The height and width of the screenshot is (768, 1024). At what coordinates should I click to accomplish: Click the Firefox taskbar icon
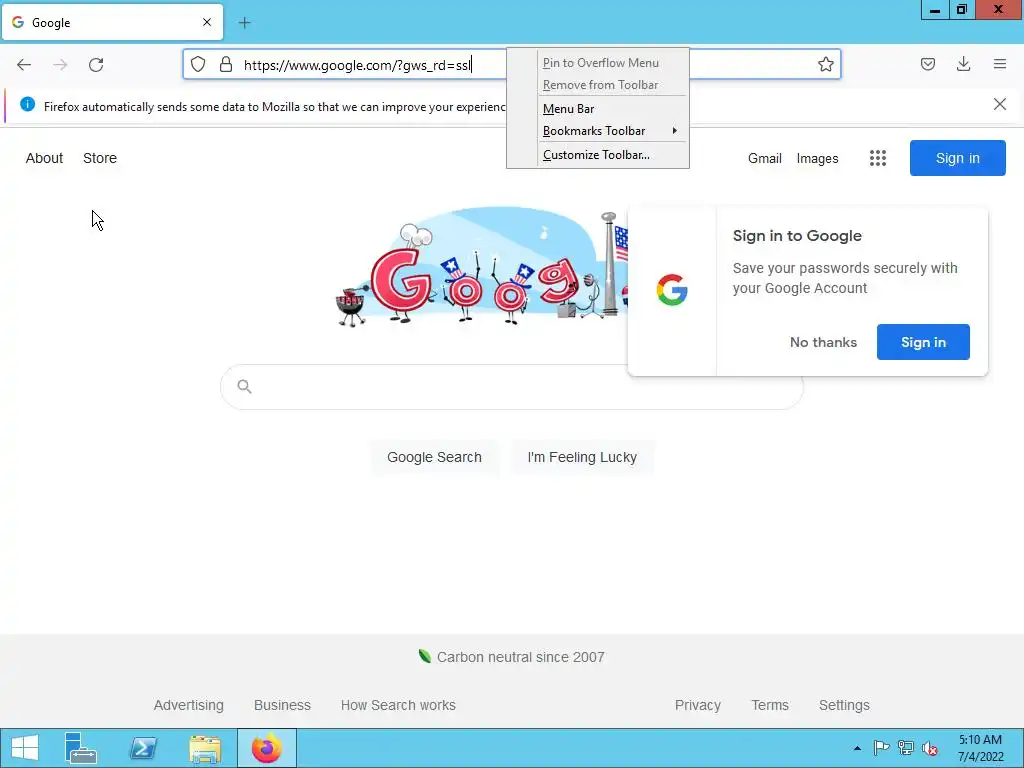[x=266, y=748]
